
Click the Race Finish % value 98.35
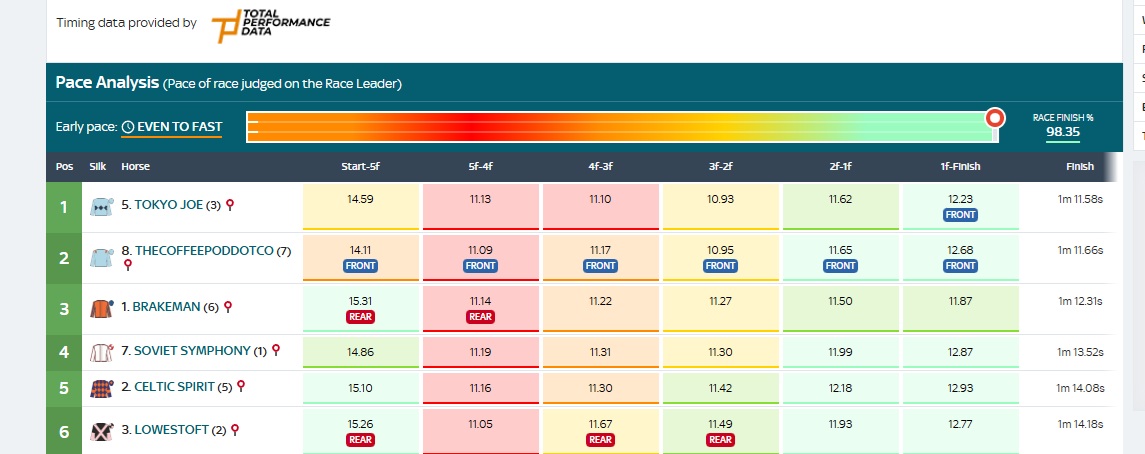click(x=1063, y=132)
